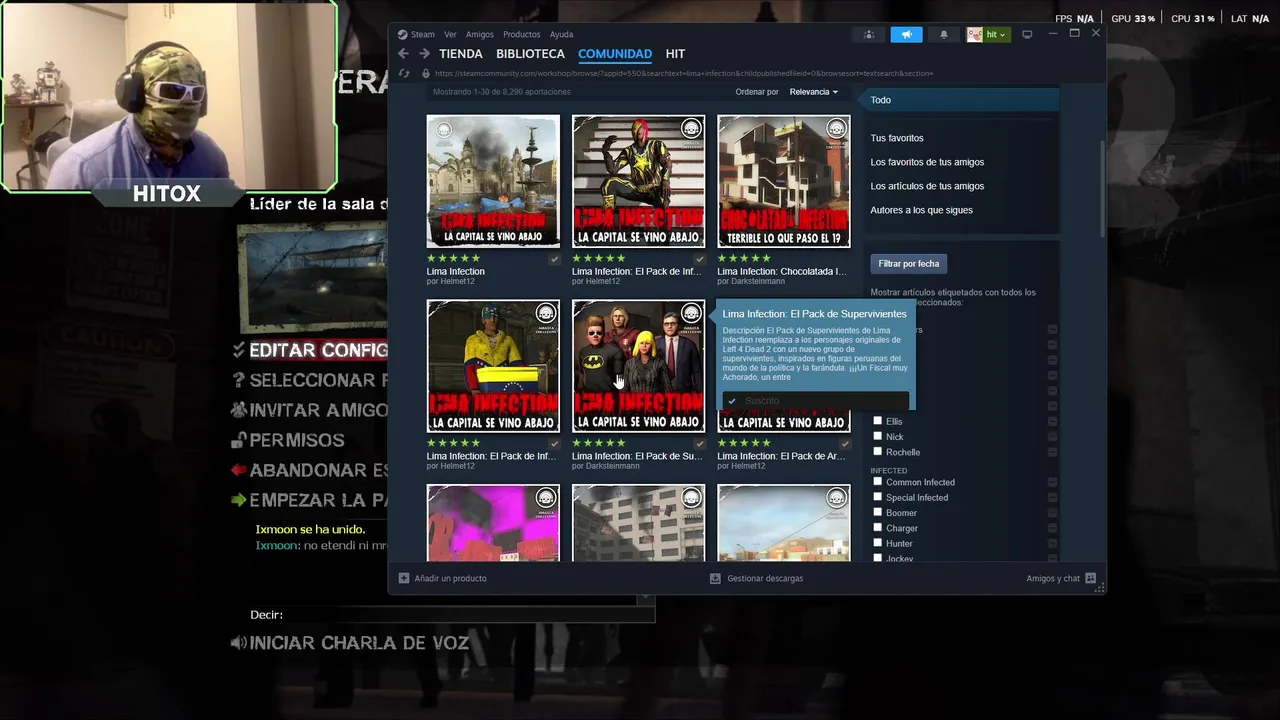The height and width of the screenshot is (720, 1280).
Task: Click the green arrow icon beside Empezar la partida
Action: pos(238,500)
